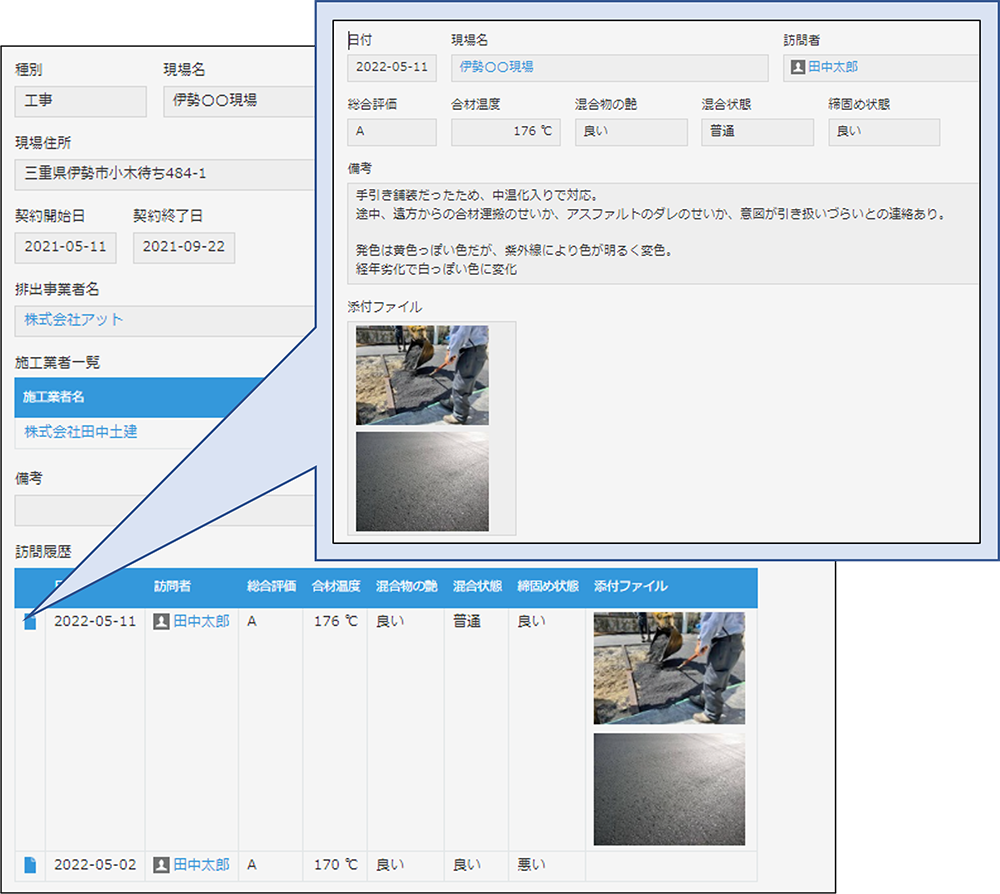Click the 合材温度 column header in 訪問履歴
The width and height of the screenshot is (1000, 894).
337,588
